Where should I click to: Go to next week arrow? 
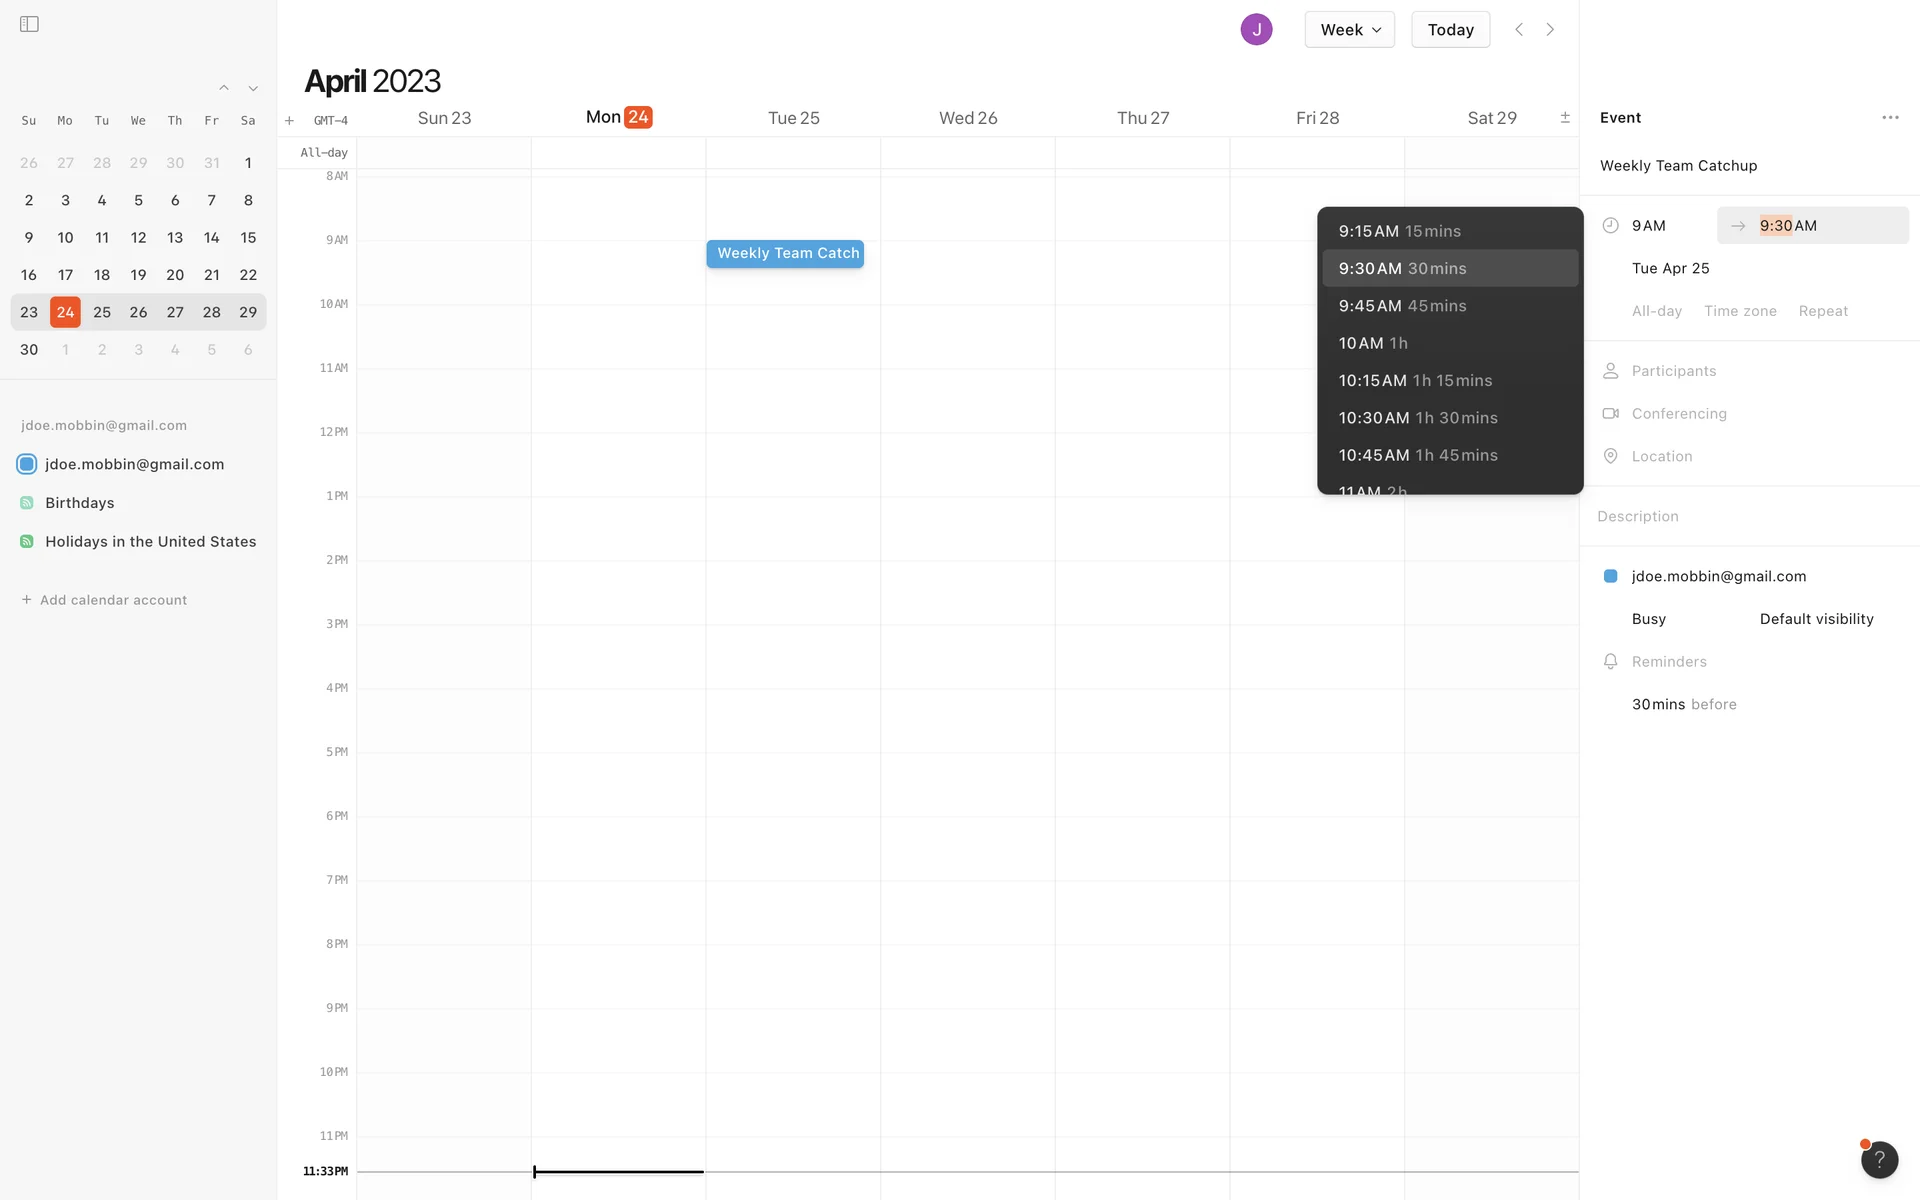(x=1550, y=30)
